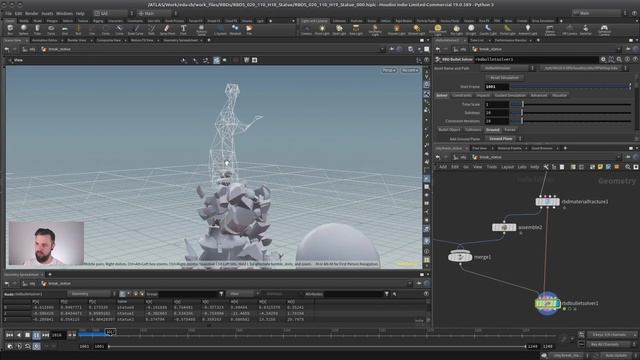The width and height of the screenshot is (640, 360).
Task: Open network editor Add menu
Action: pyautogui.click(x=443, y=167)
